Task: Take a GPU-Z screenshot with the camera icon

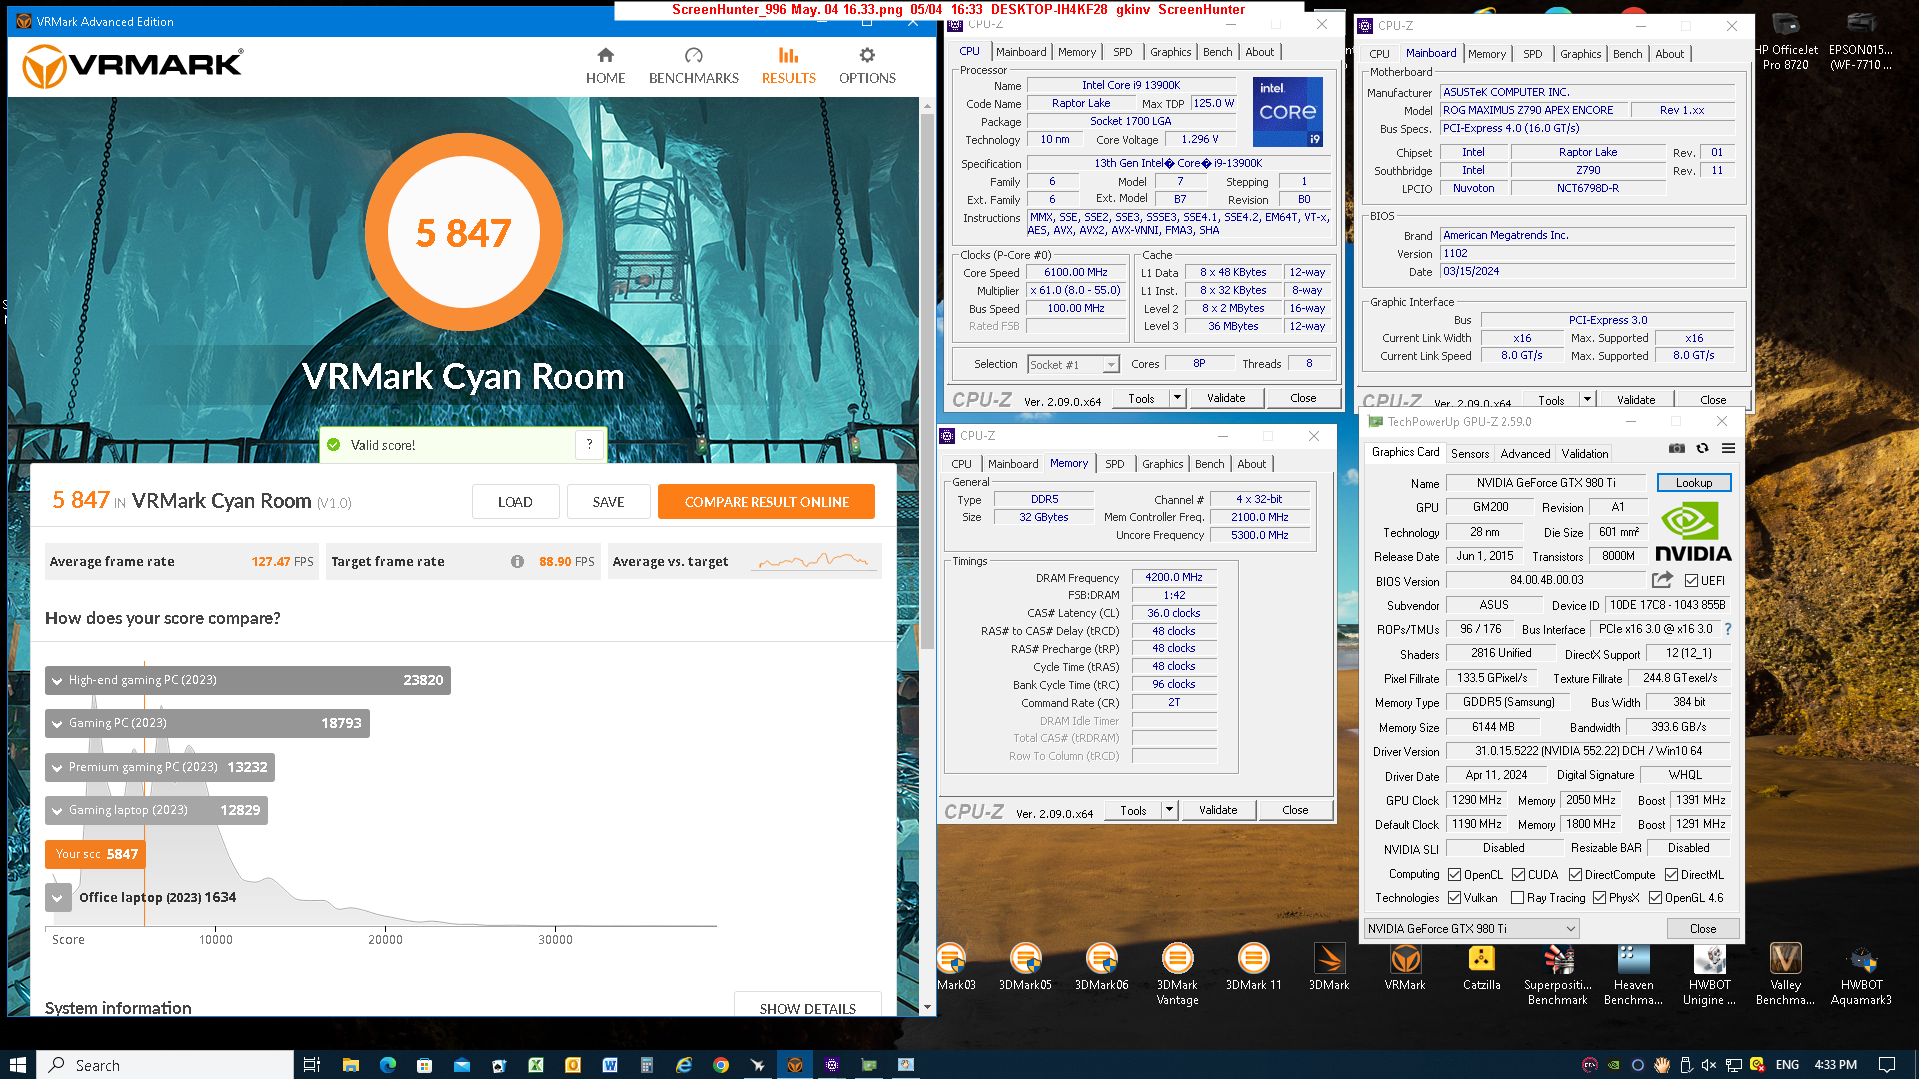Action: pyautogui.click(x=1677, y=449)
